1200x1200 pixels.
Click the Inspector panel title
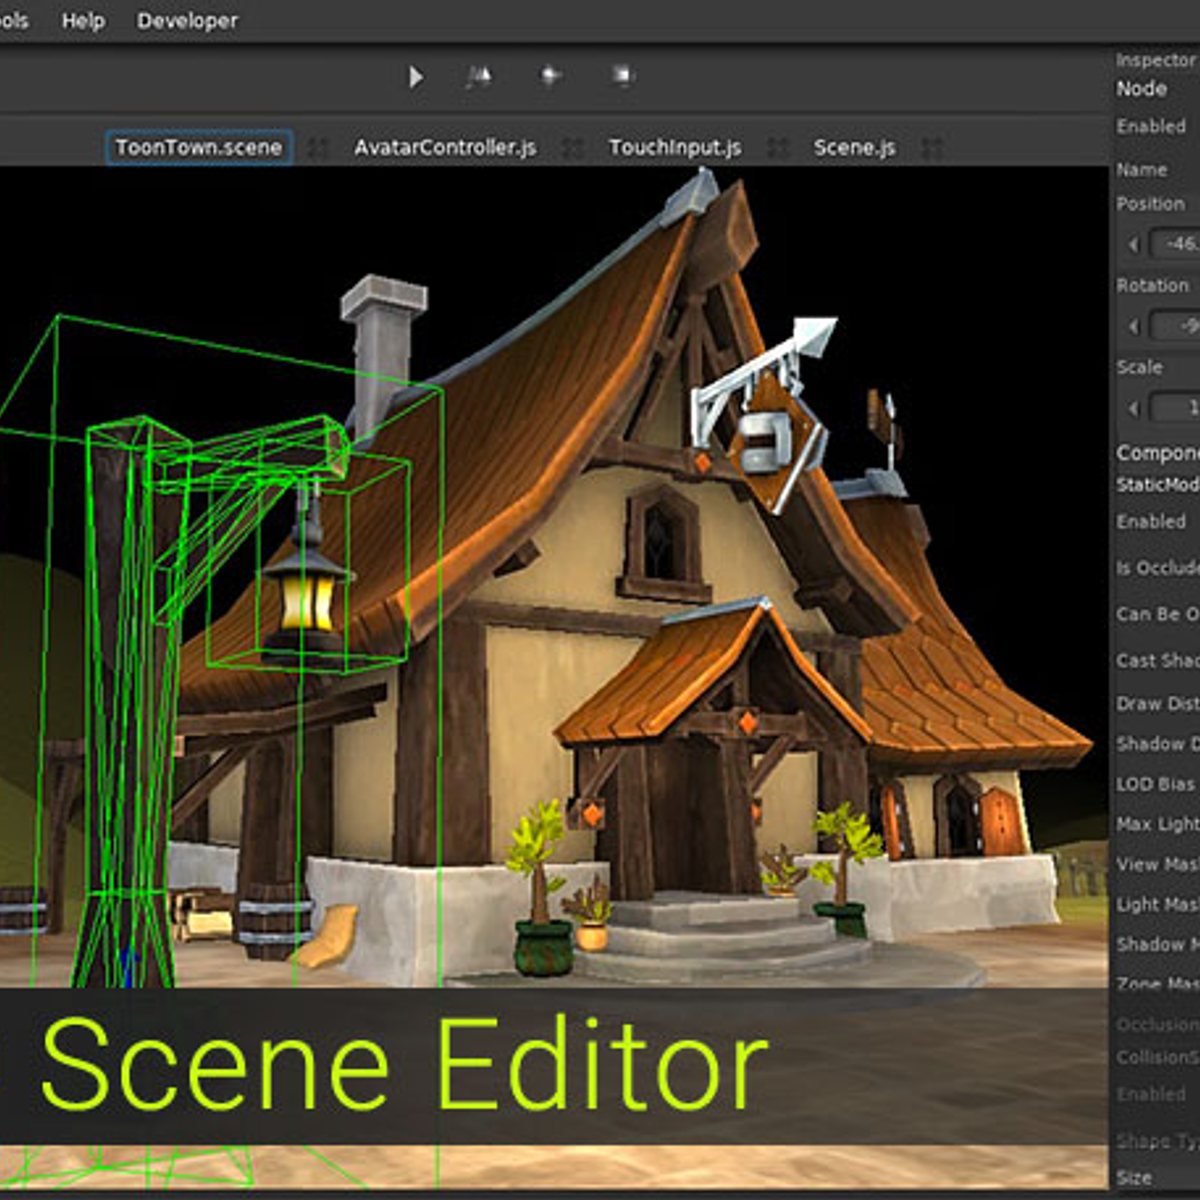1156,61
